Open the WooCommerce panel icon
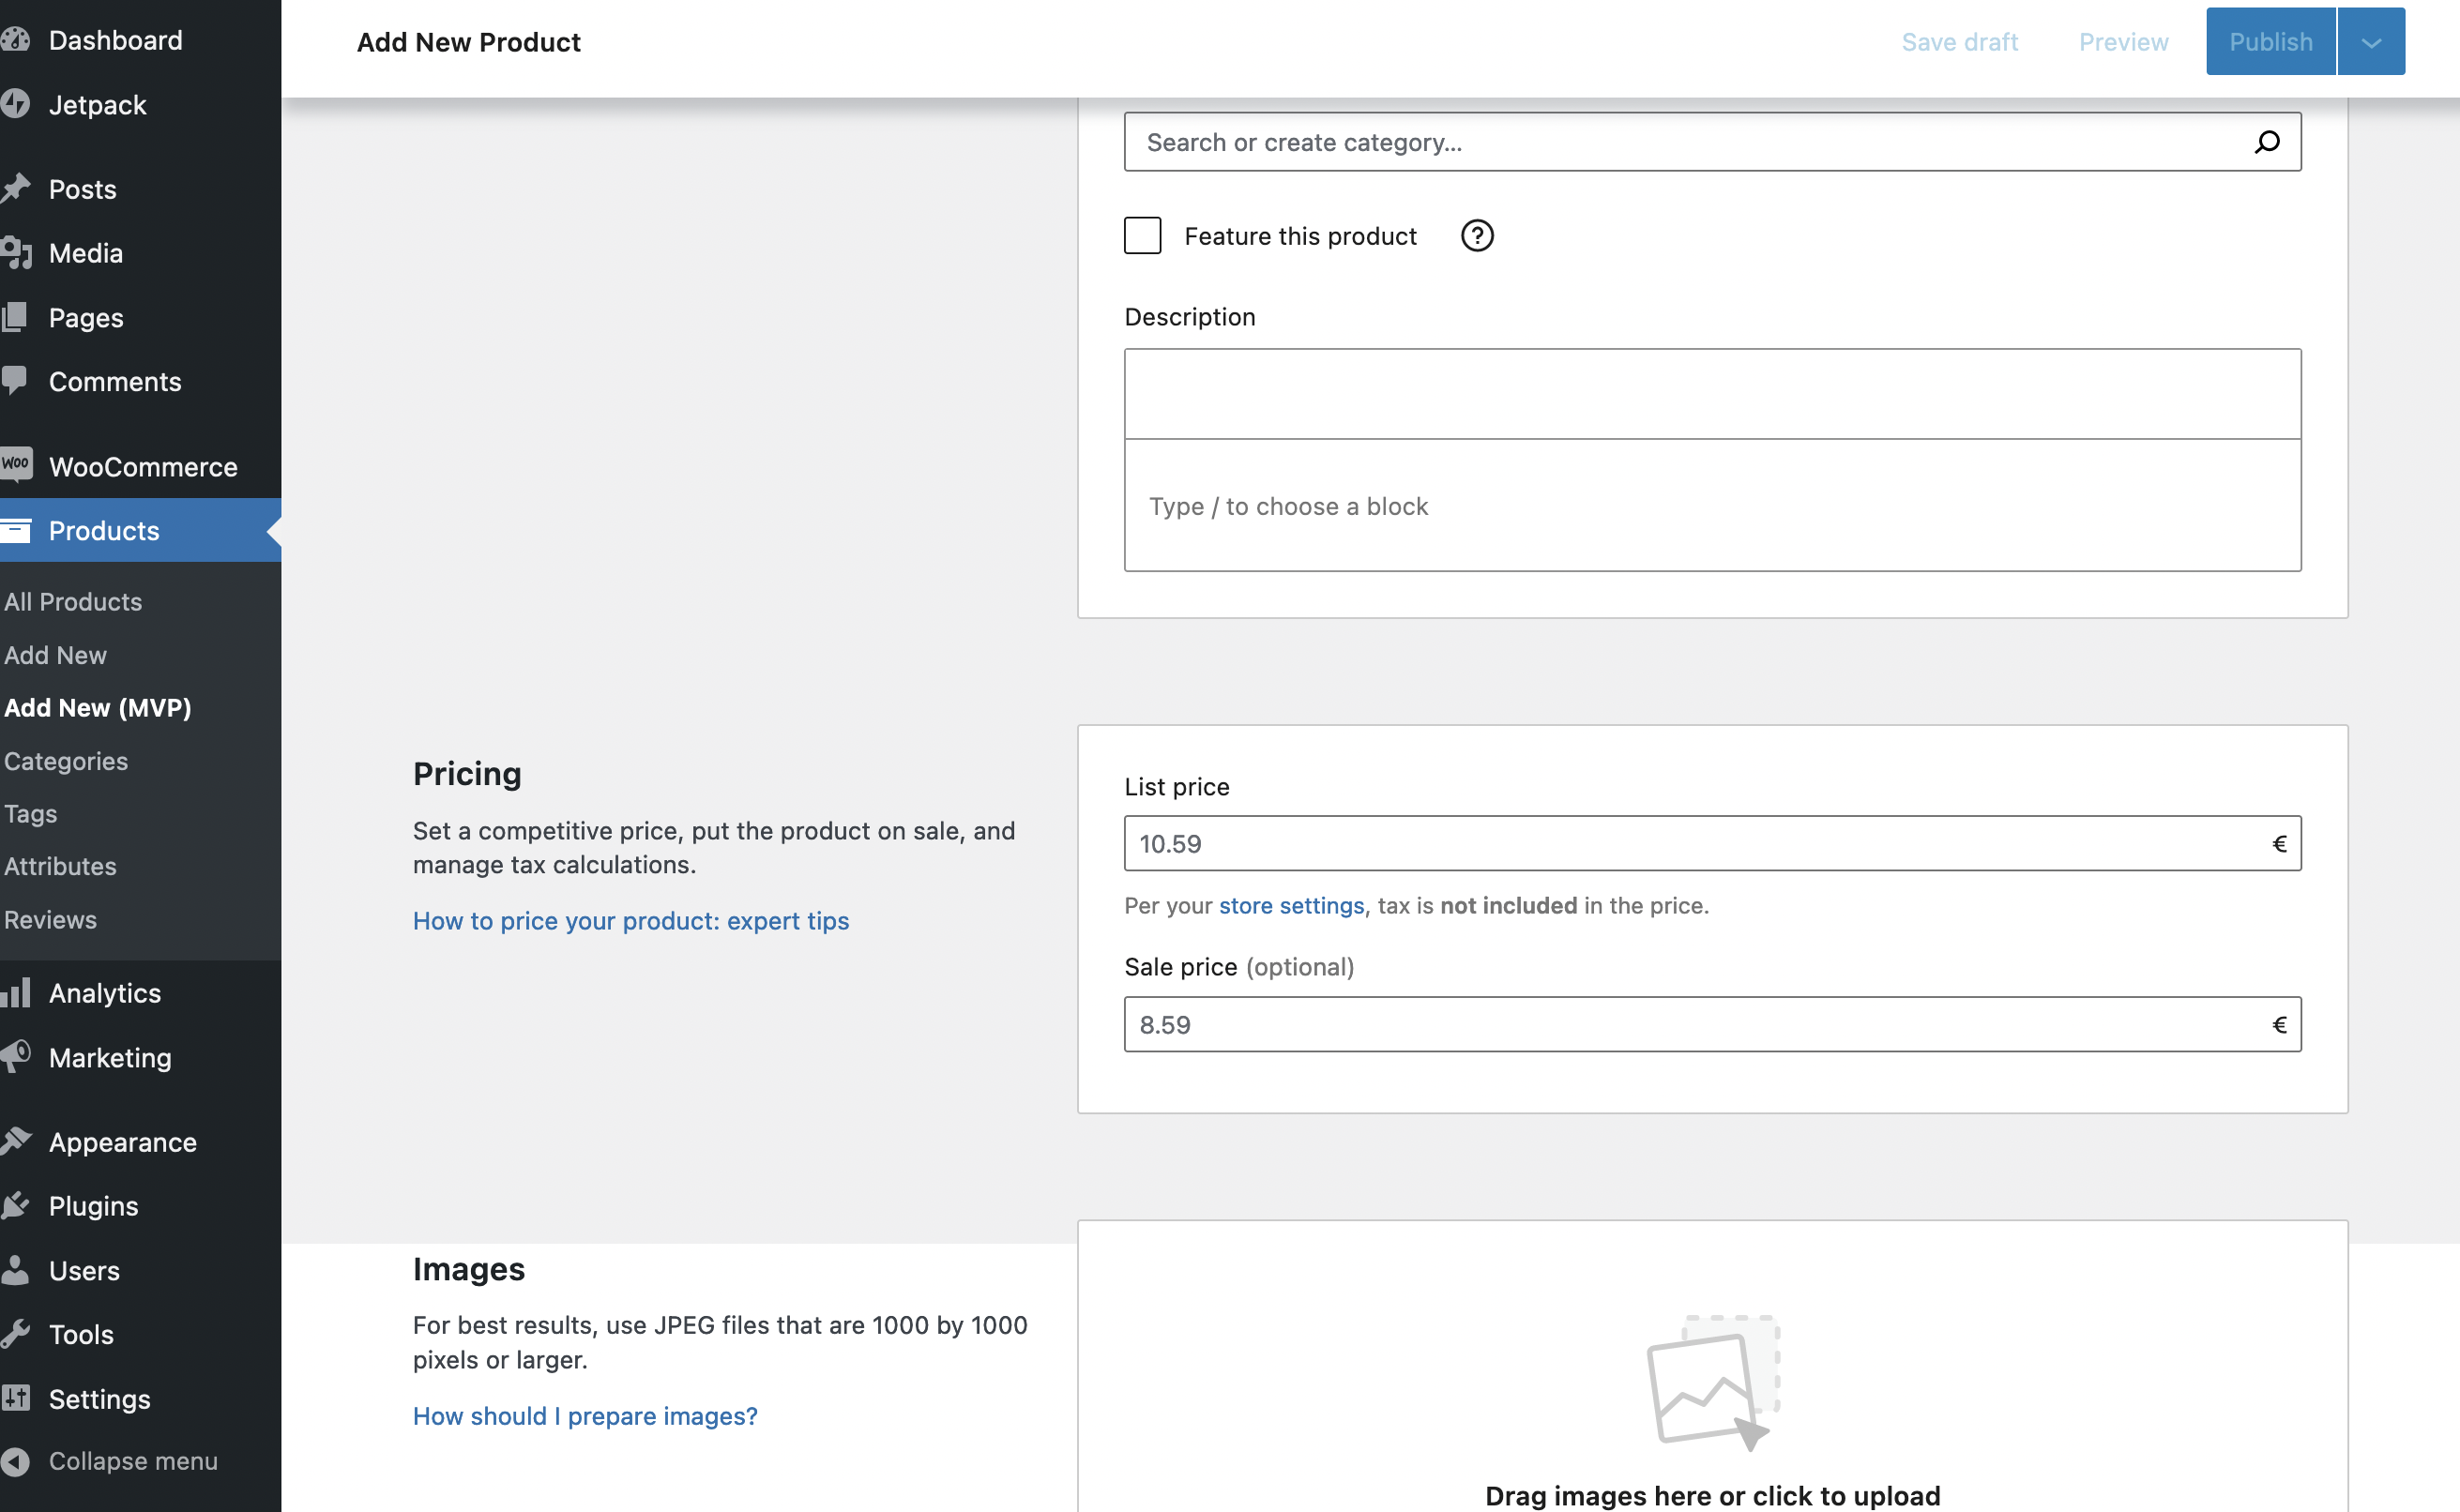 point(17,464)
